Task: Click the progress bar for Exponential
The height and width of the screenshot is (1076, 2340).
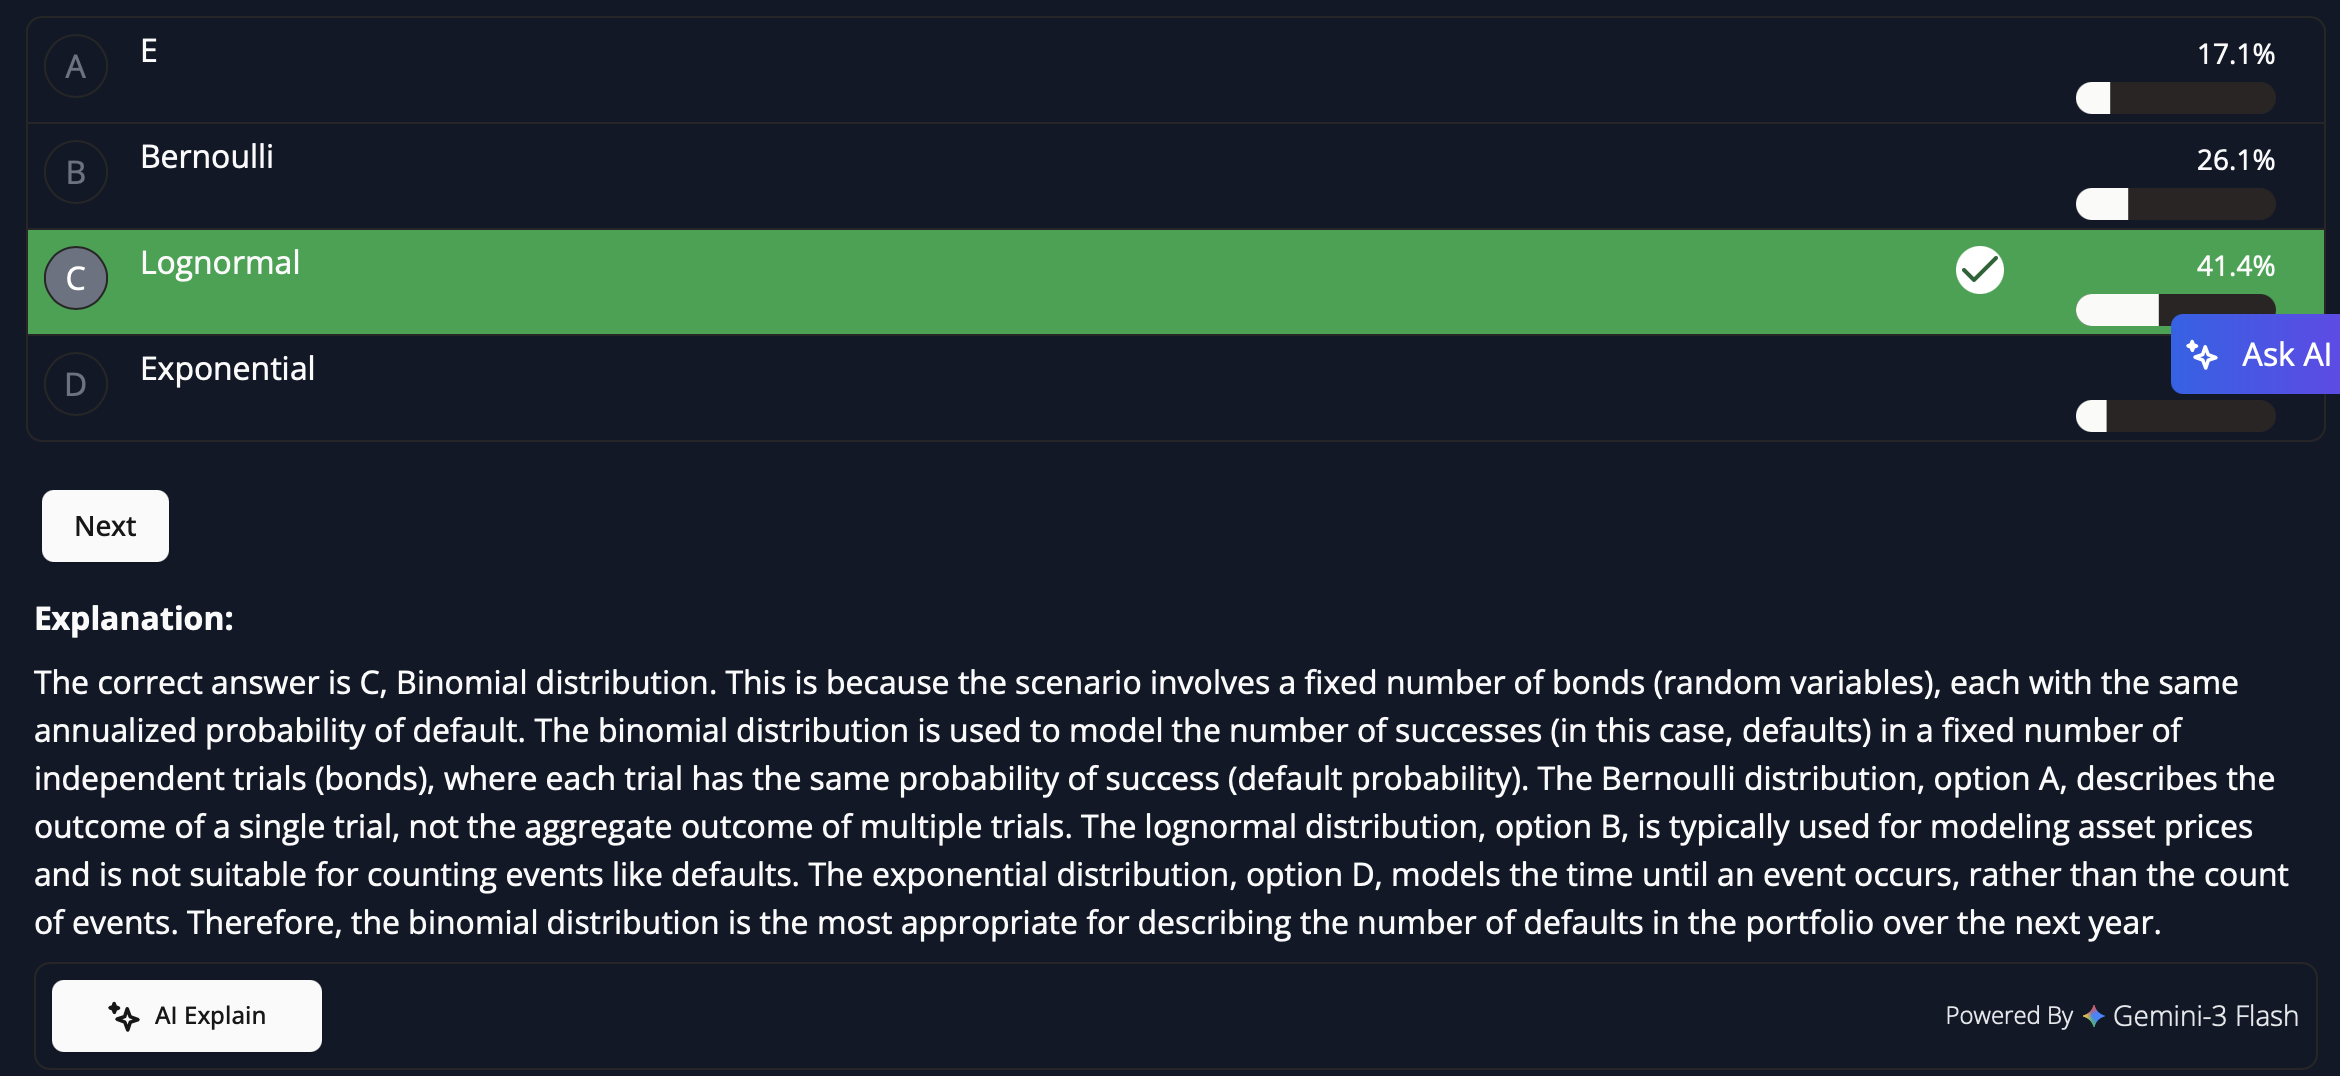Action: pos(2175,416)
